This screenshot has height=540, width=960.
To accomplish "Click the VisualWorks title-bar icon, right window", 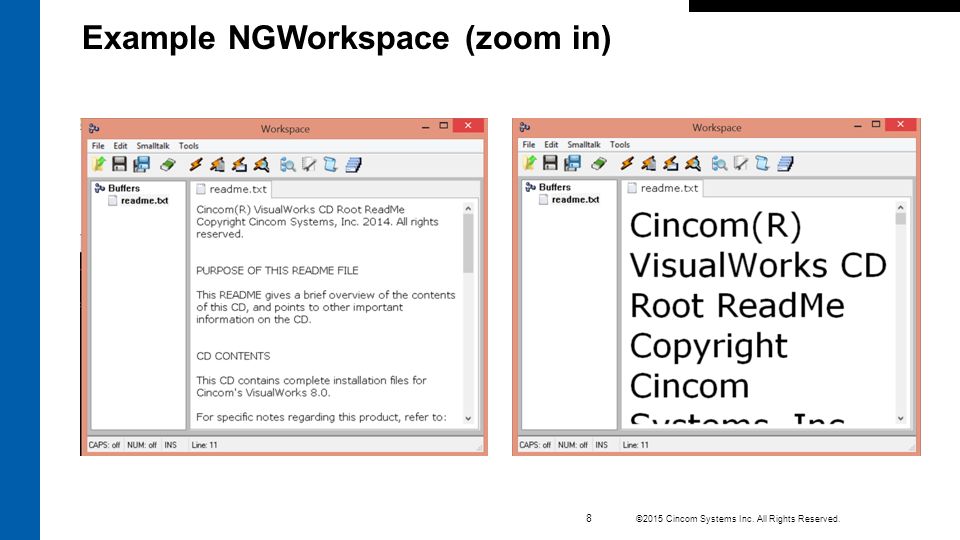I will [525, 127].
